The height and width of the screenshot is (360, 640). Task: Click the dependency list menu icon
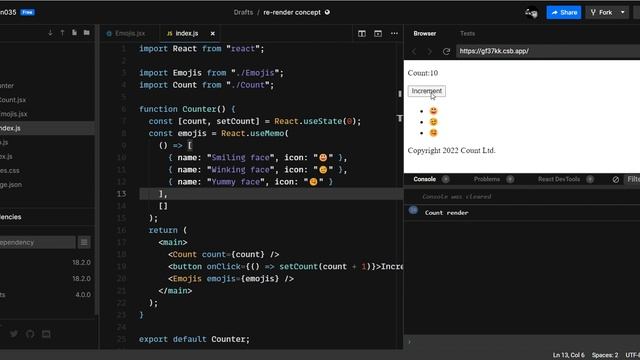(x=84, y=242)
